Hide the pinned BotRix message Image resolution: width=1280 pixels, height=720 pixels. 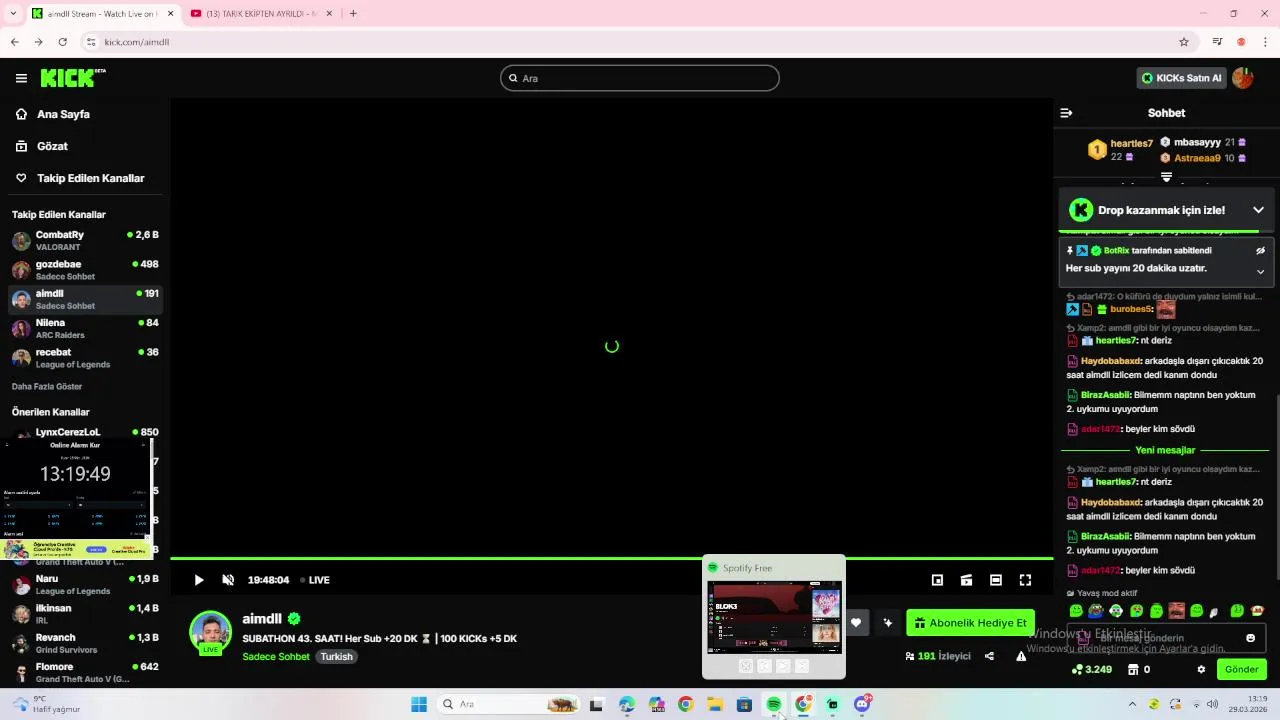(1260, 251)
